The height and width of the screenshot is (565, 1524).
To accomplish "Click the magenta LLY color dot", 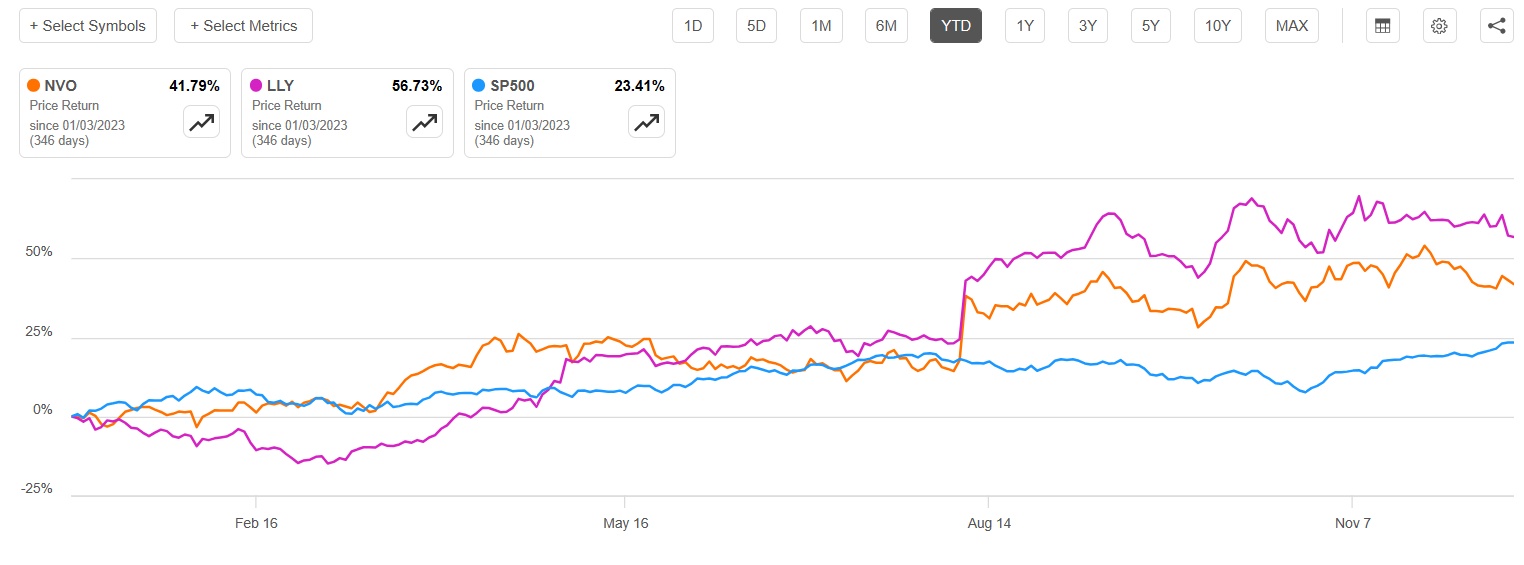I will [x=257, y=86].
